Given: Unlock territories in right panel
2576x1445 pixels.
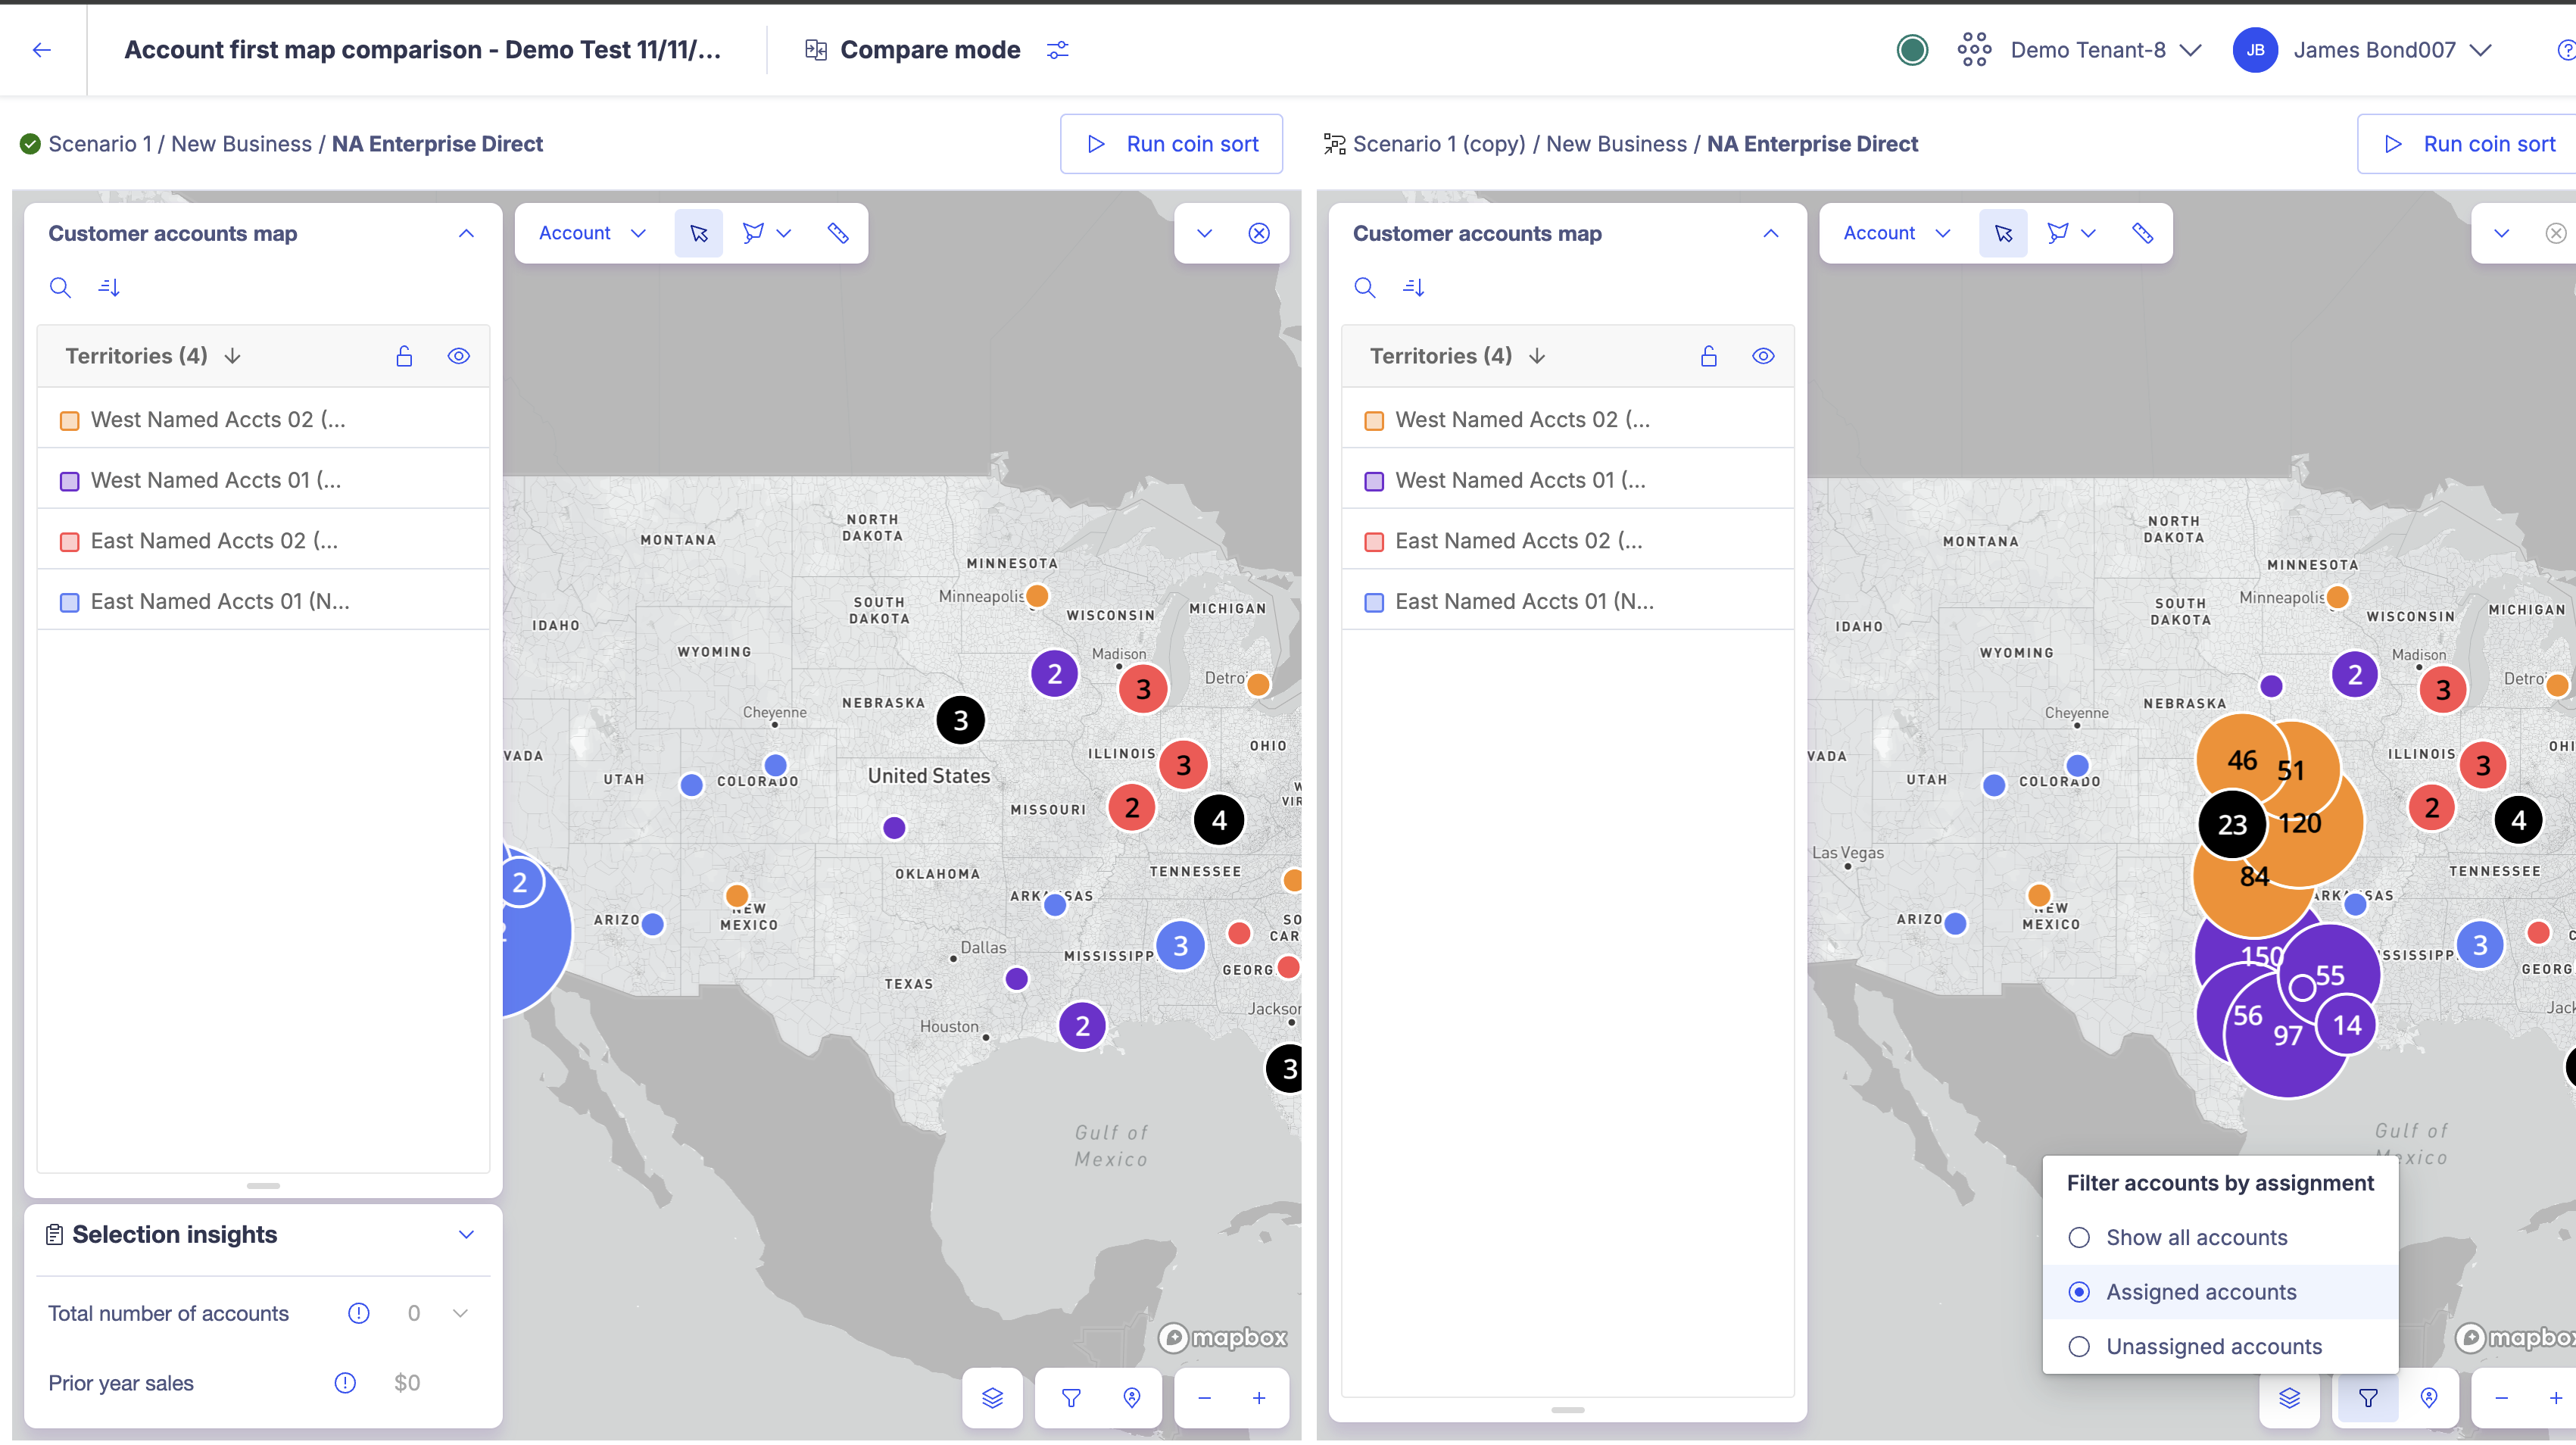Looking at the screenshot, I should click(1708, 356).
